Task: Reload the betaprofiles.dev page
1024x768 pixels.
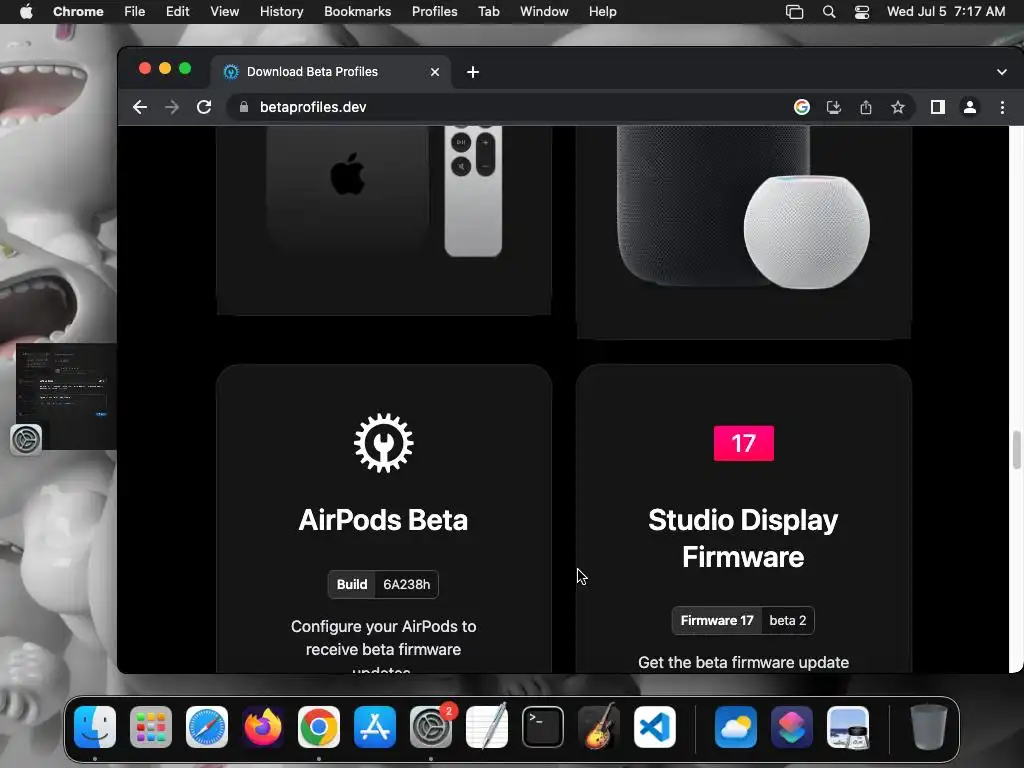Action: coord(204,107)
